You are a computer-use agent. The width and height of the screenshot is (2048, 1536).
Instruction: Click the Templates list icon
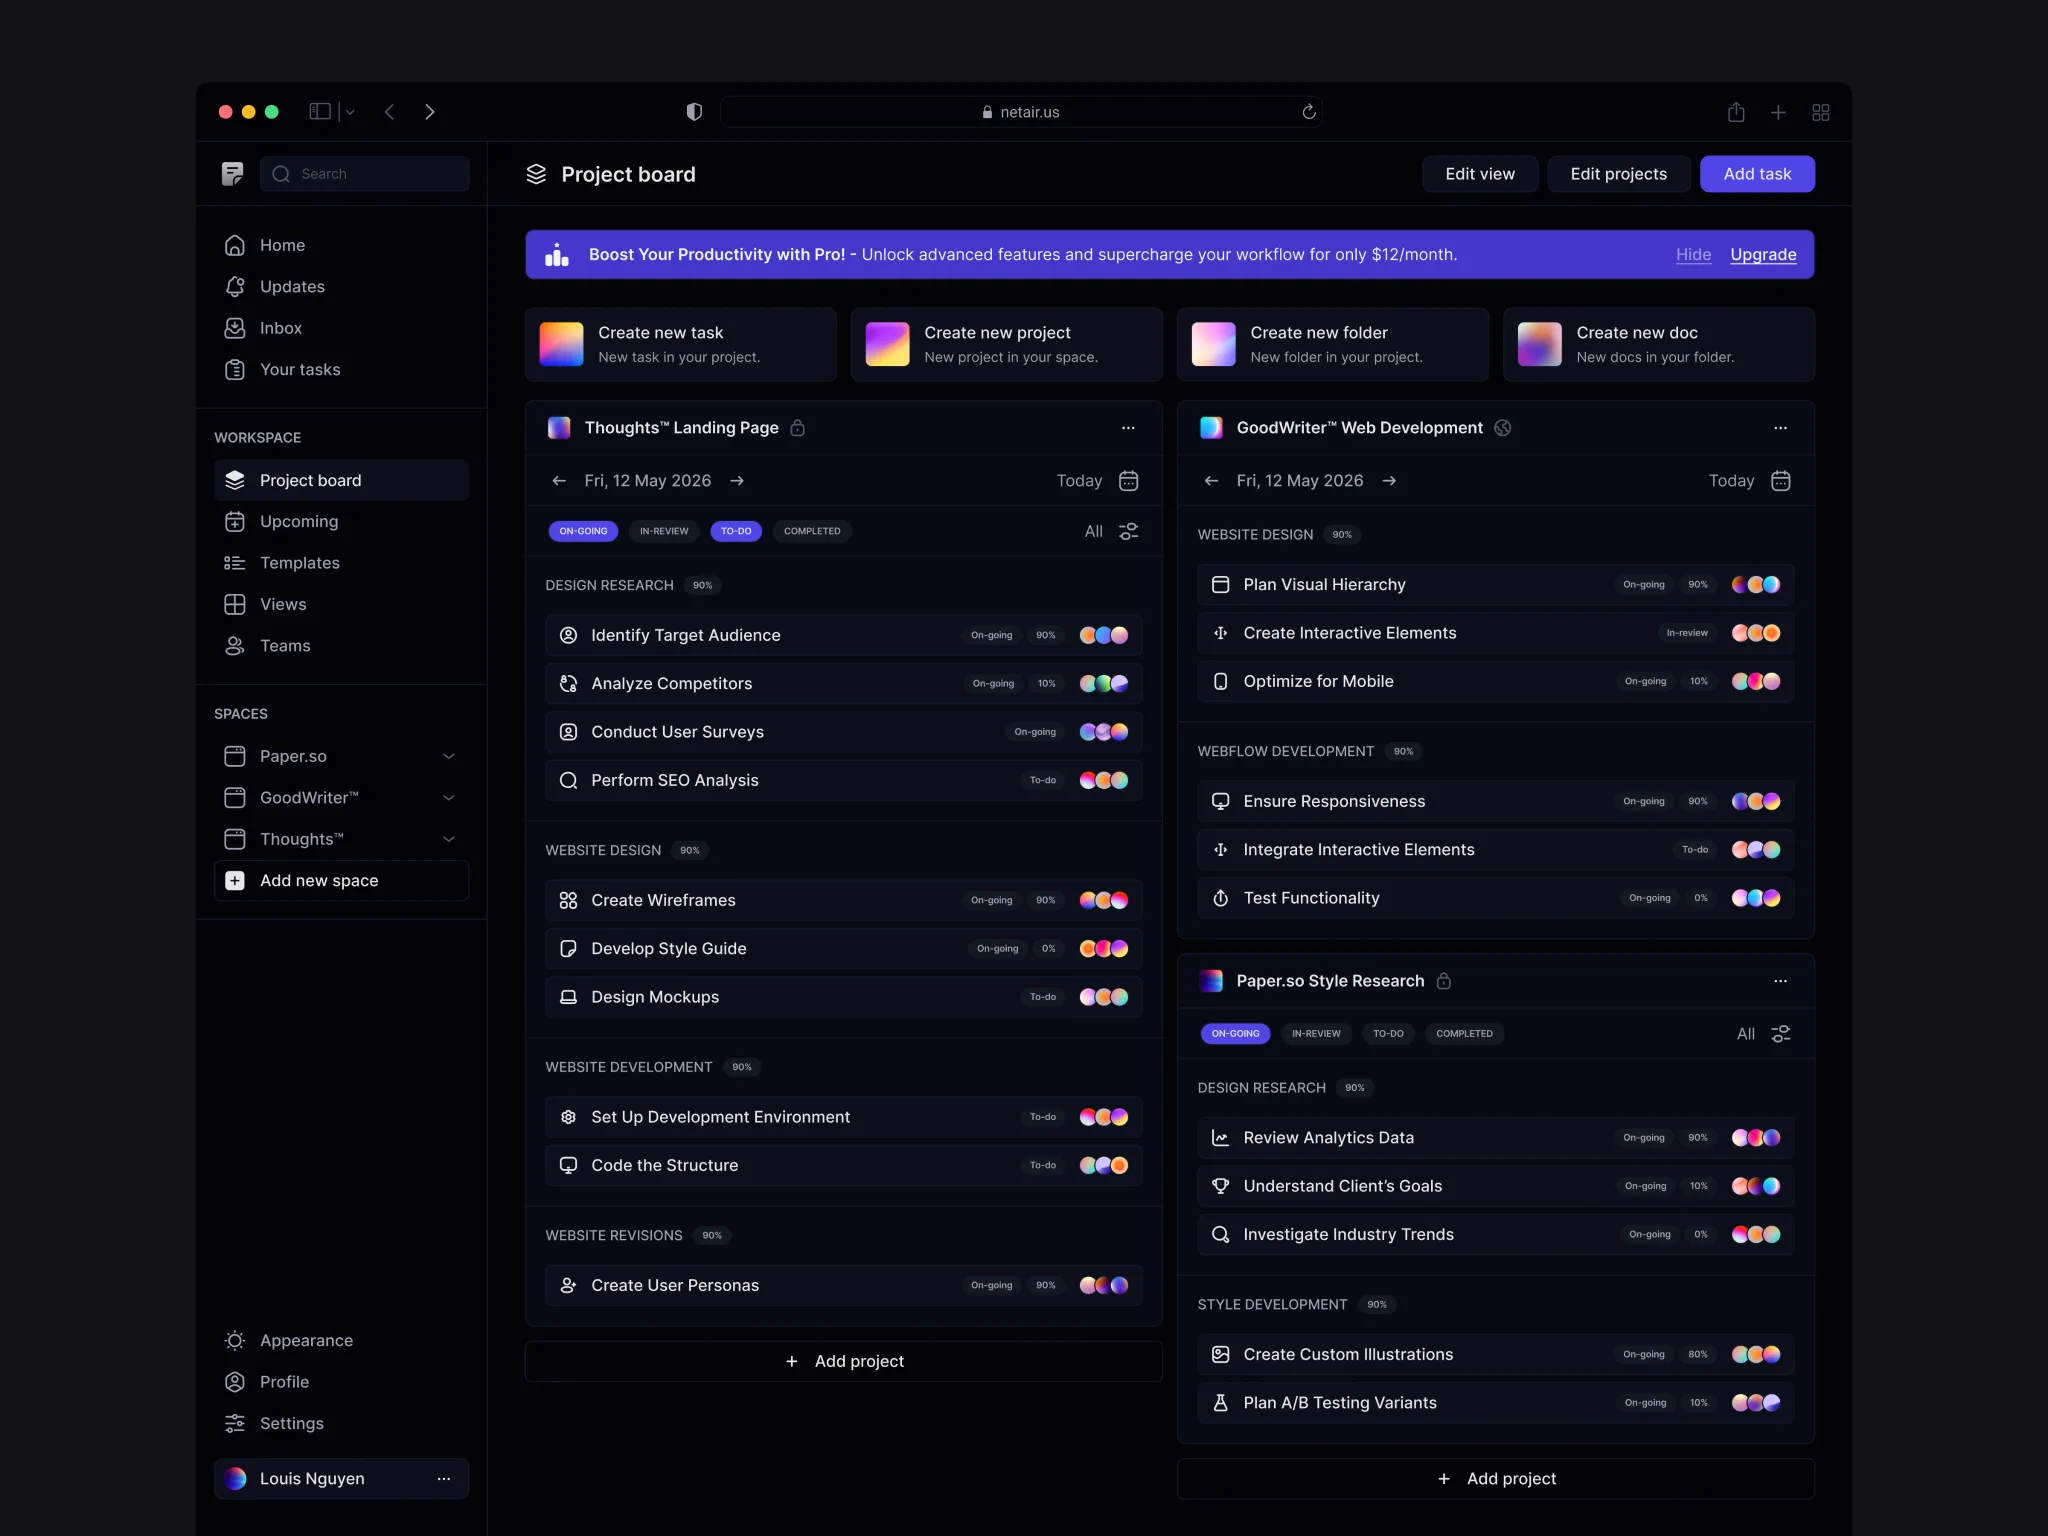click(x=235, y=563)
